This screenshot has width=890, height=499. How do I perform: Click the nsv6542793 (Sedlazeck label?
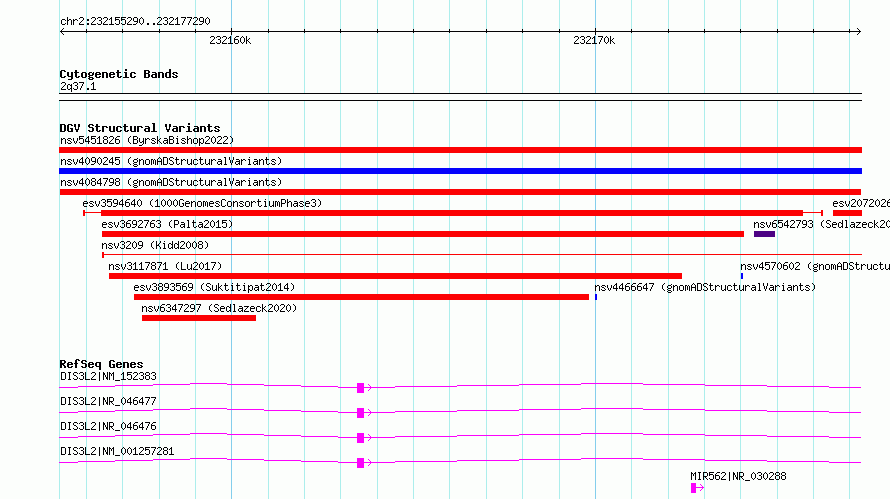(821, 224)
